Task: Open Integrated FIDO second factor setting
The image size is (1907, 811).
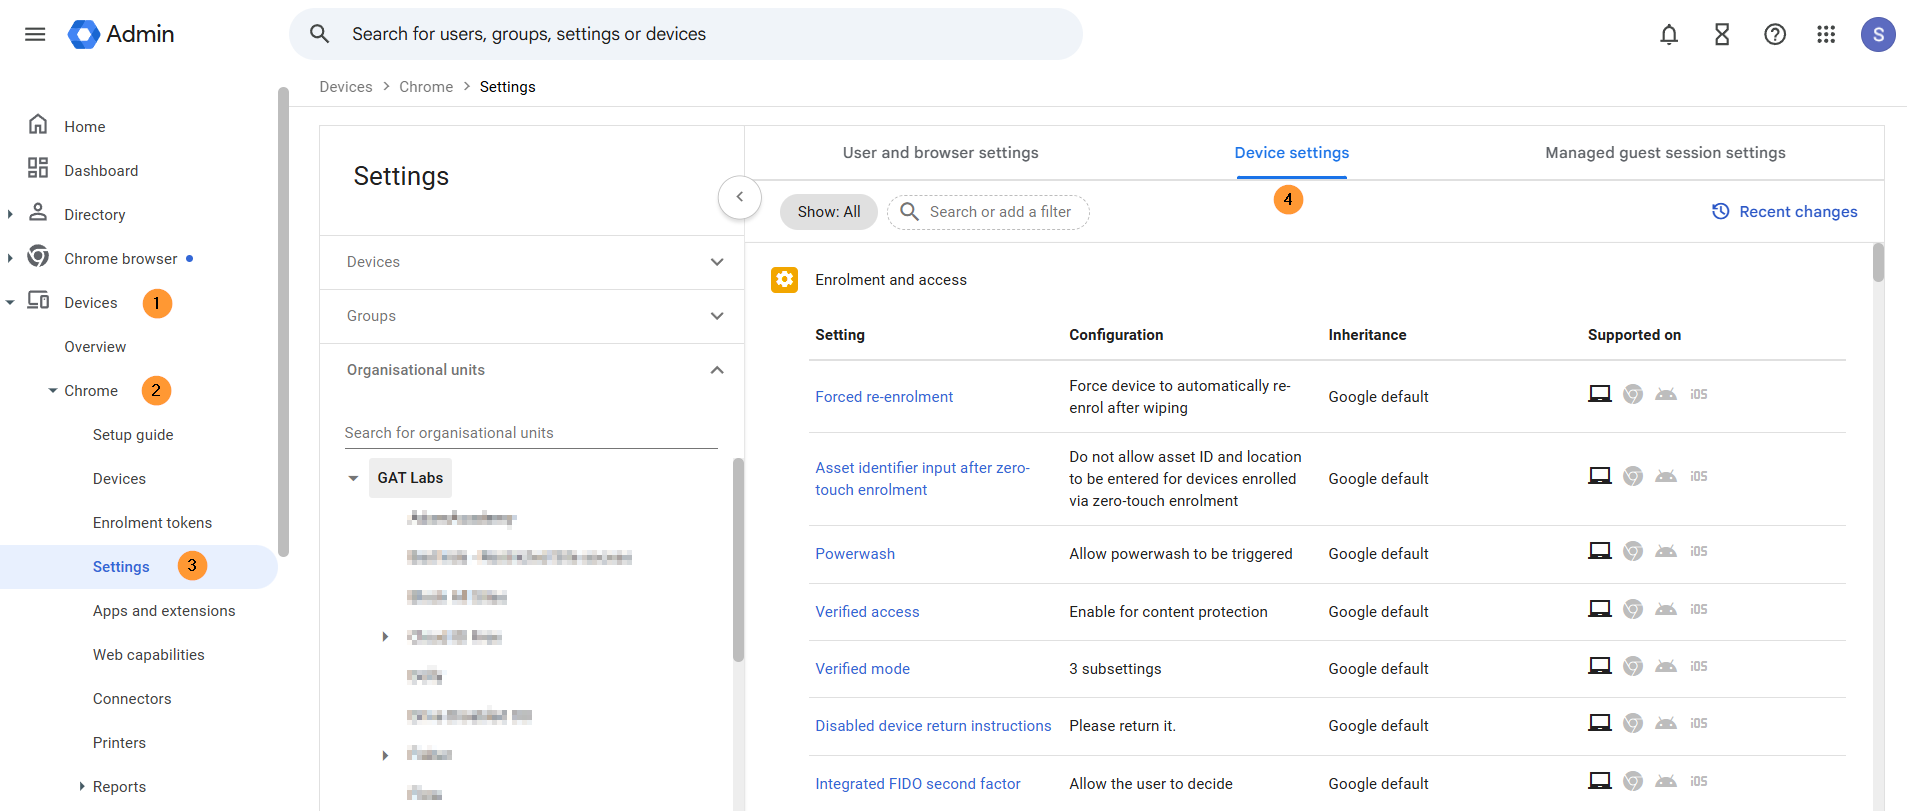Action: (x=918, y=784)
